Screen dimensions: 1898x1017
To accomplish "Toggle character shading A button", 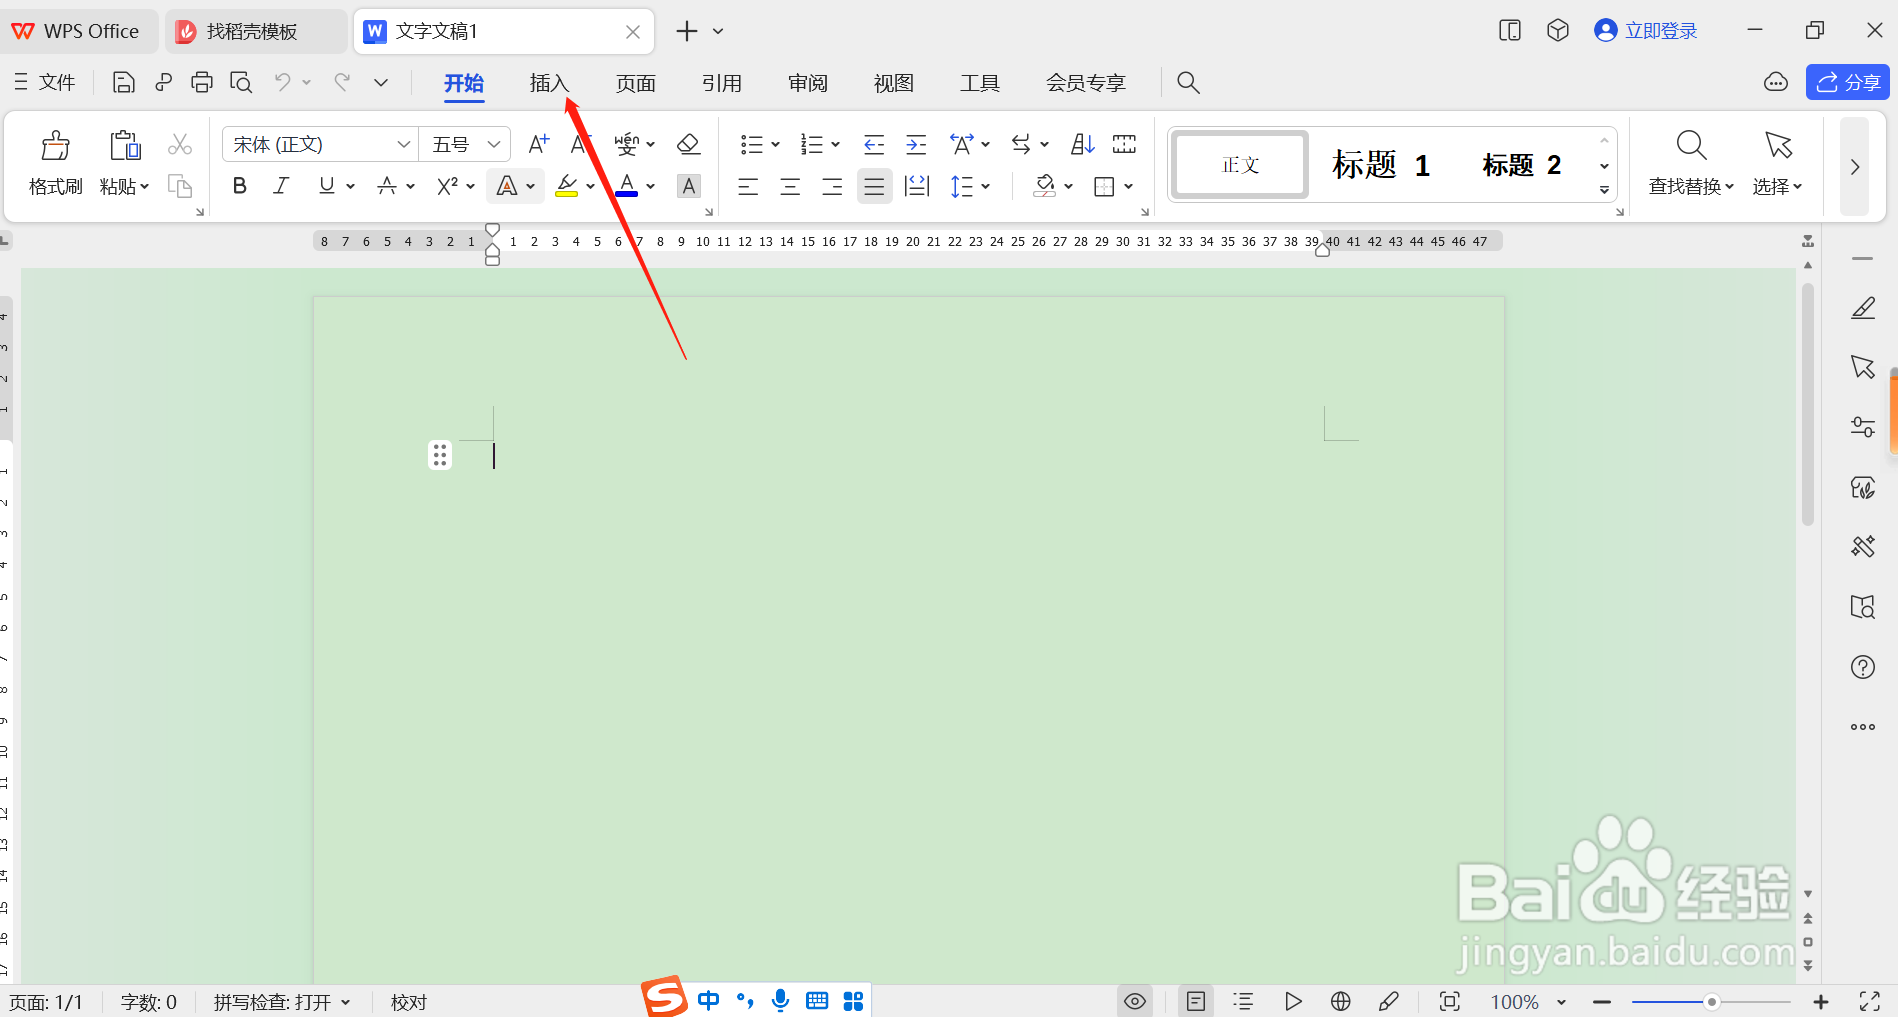I will point(689,186).
